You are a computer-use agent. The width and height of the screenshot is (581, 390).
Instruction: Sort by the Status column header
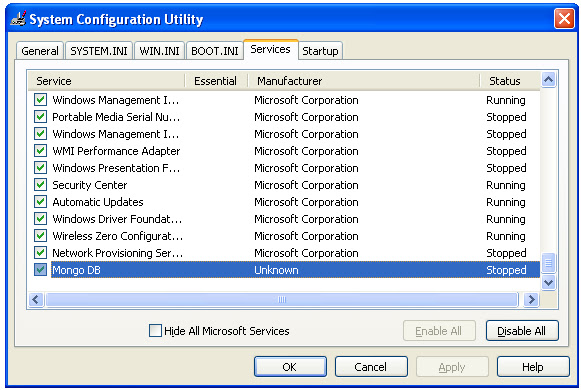[510, 81]
